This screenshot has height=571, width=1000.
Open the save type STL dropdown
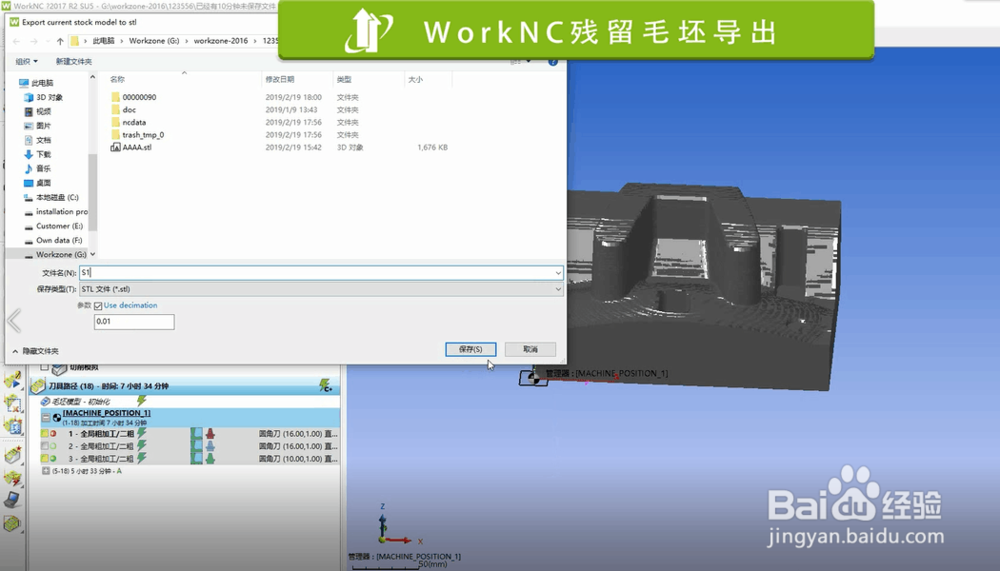(321, 289)
